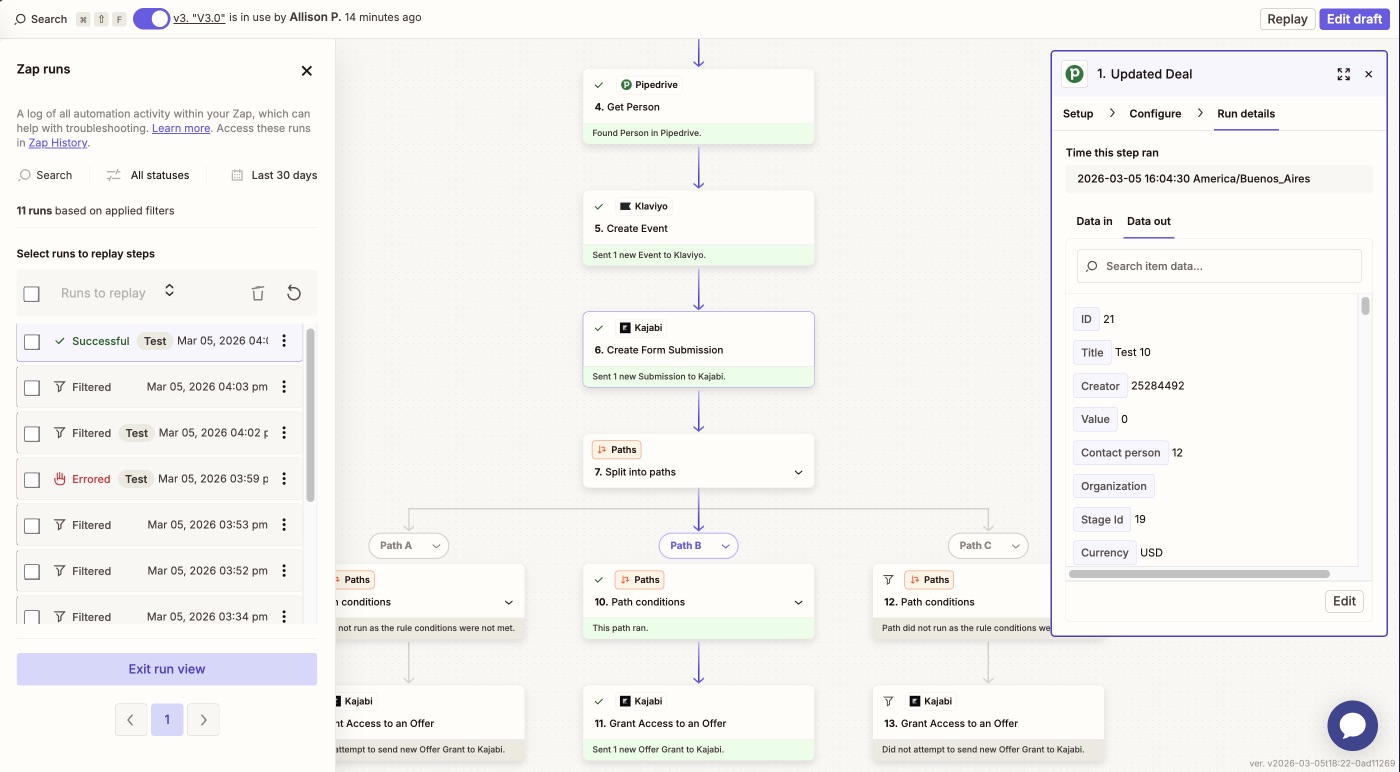Open more options for Filtered 03:53 run
1400x772 pixels.
(x=284, y=525)
